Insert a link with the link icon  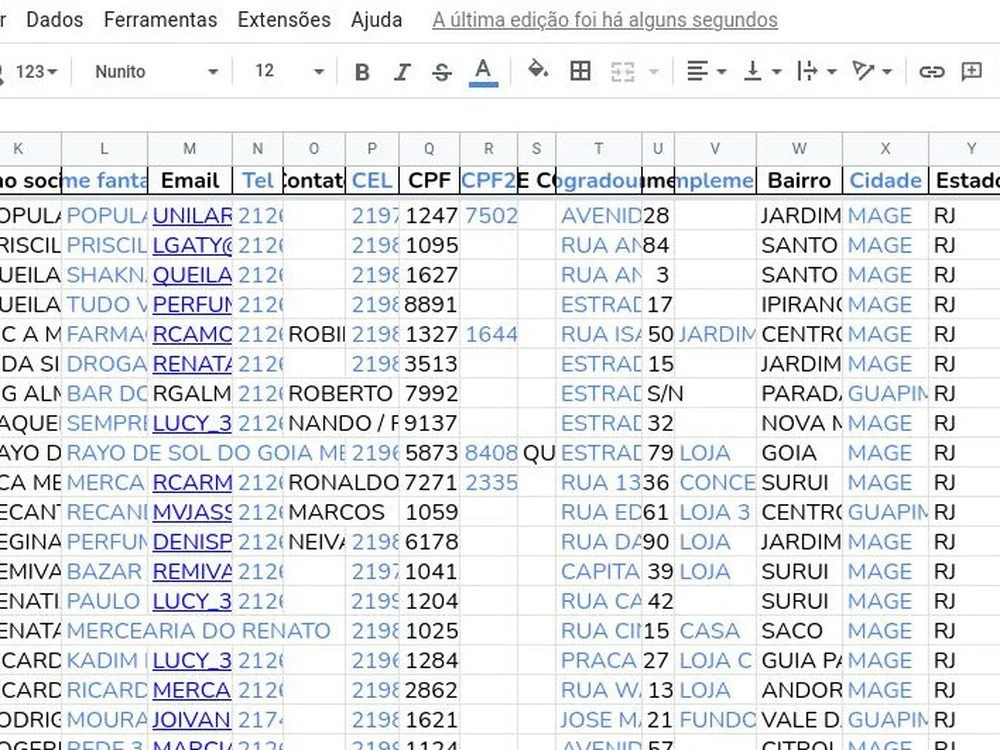(x=931, y=71)
